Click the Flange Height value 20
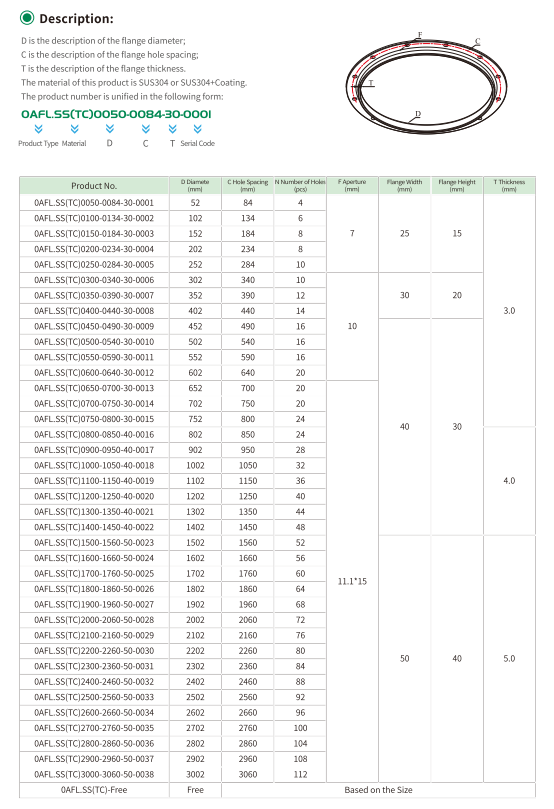554x809 pixels. coord(457,296)
